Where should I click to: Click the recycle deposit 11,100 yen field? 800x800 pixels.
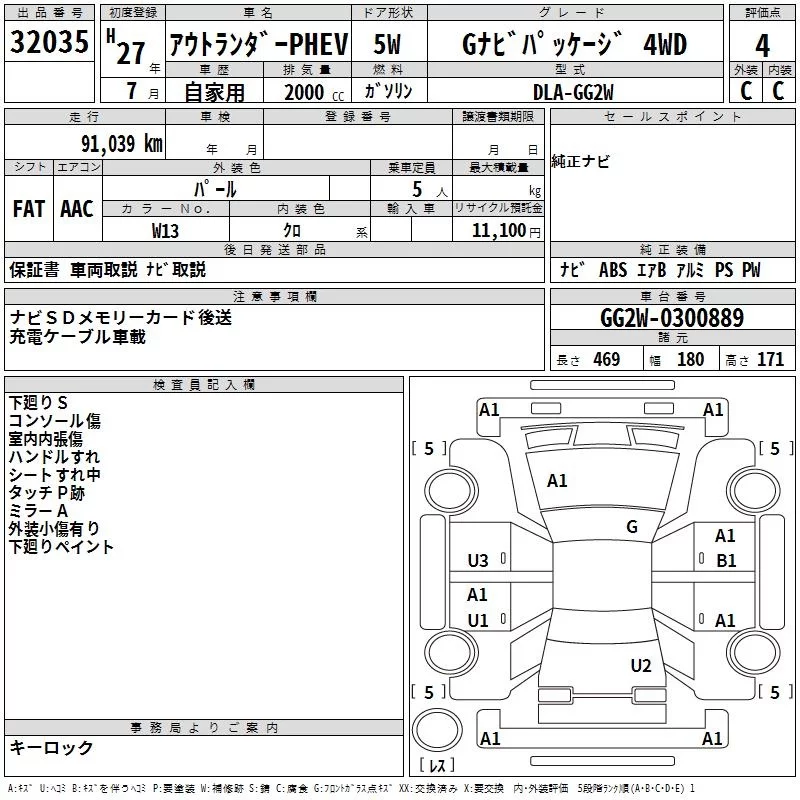click(498, 230)
